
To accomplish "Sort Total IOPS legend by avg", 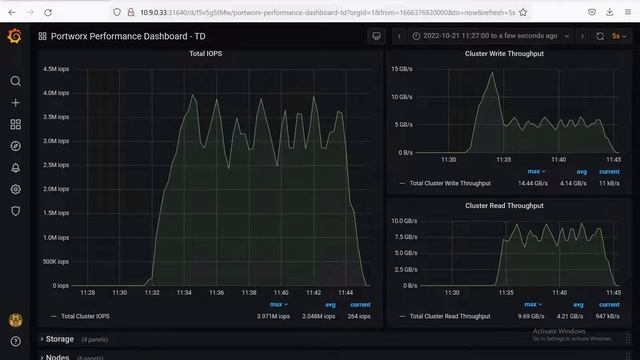I will tap(330, 305).
